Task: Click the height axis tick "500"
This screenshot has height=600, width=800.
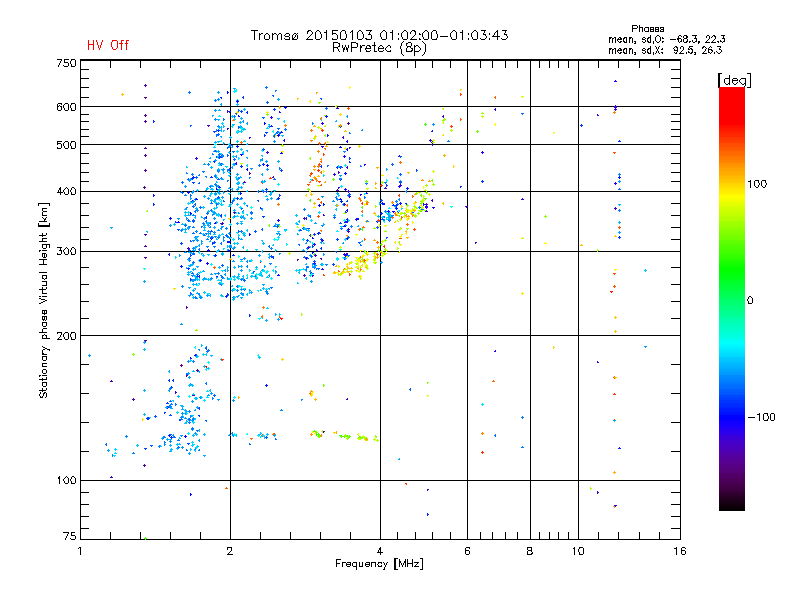Action: click(66, 145)
